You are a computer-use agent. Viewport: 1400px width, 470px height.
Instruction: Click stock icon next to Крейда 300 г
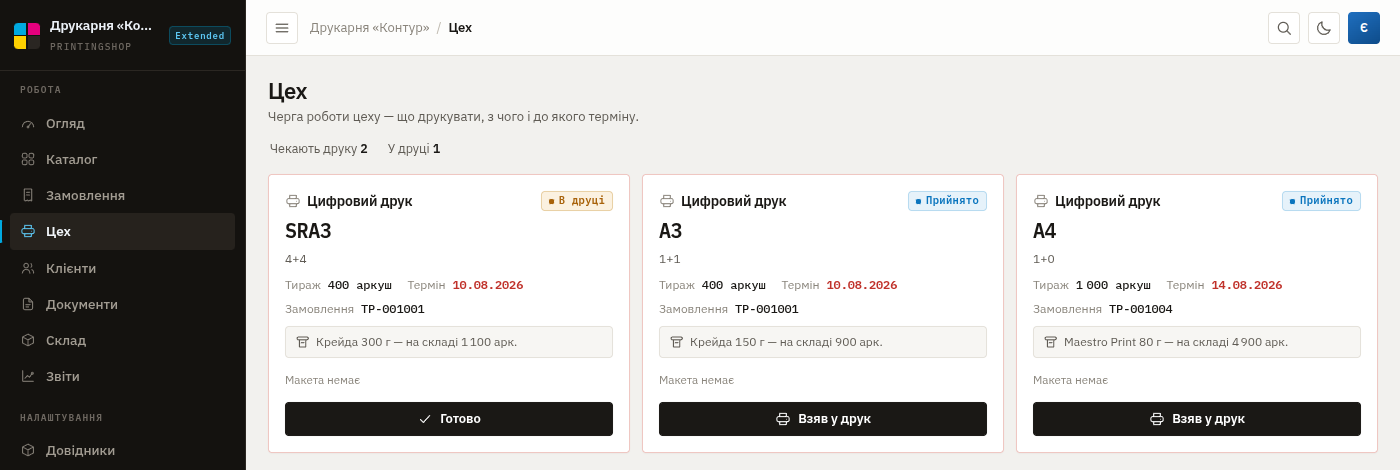click(x=303, y=342)
